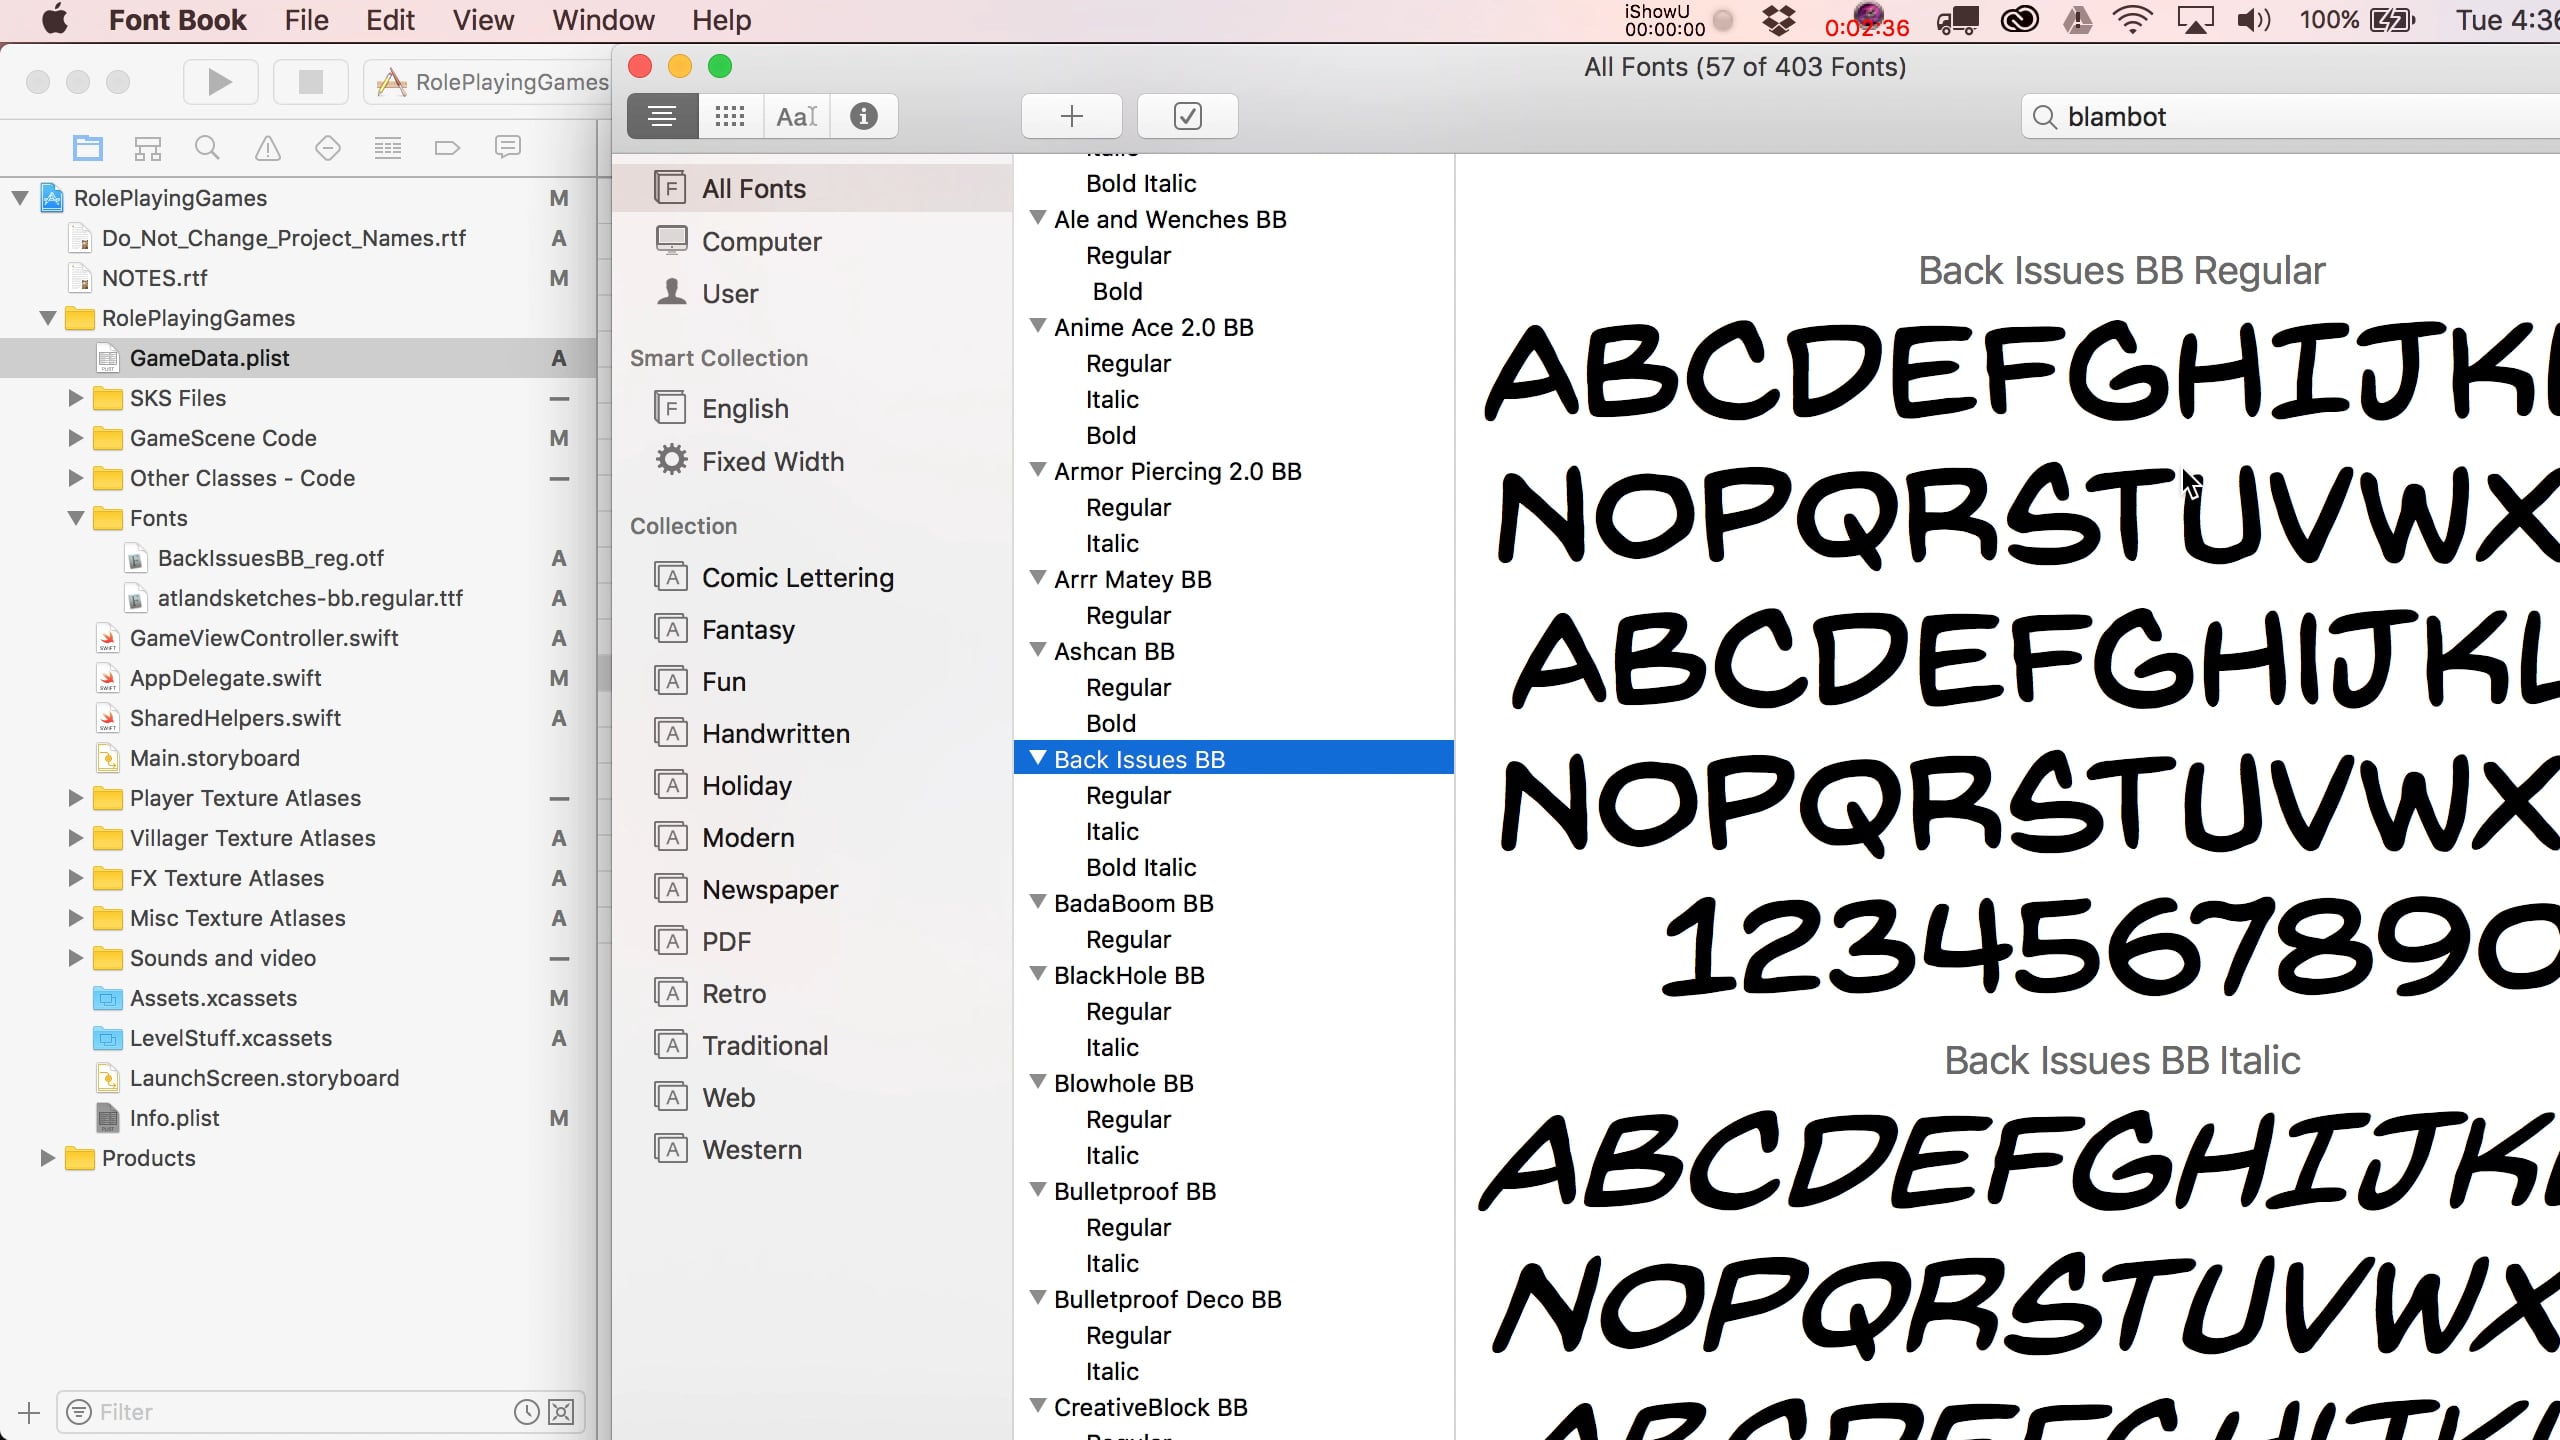Expand the SKS Files folder in Xcode
Screen dimensions: 2560x1440
pyautogui.click(x=75, y=398)
